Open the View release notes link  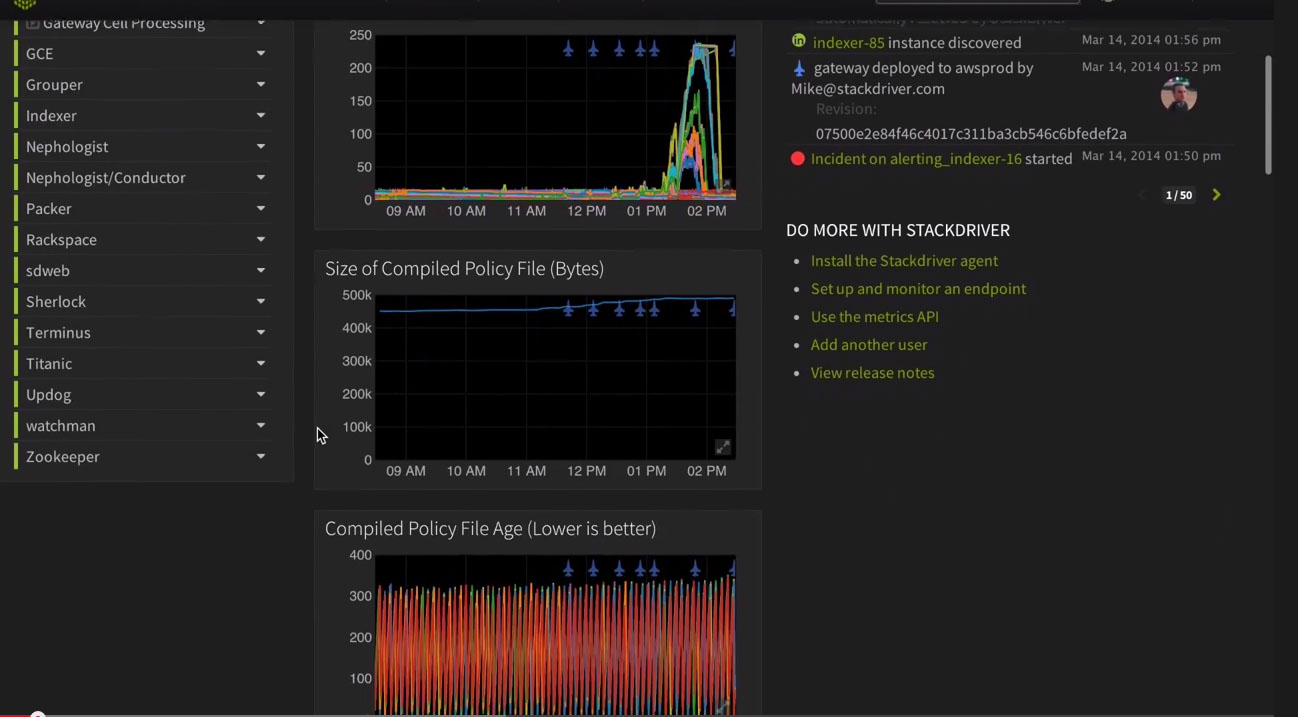click(x=872, y=372)
